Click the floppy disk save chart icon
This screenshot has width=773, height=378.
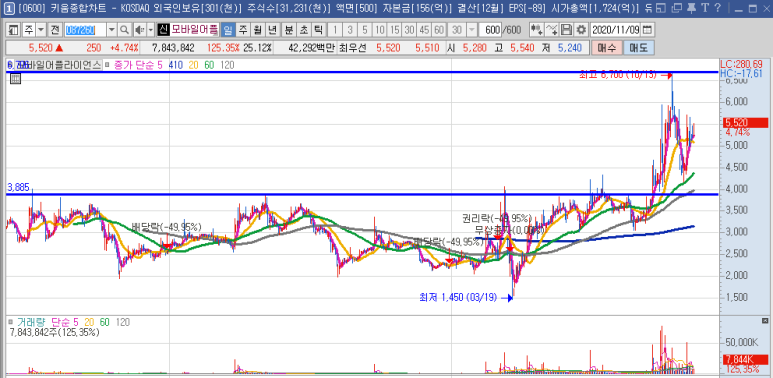tap(567, 30)
